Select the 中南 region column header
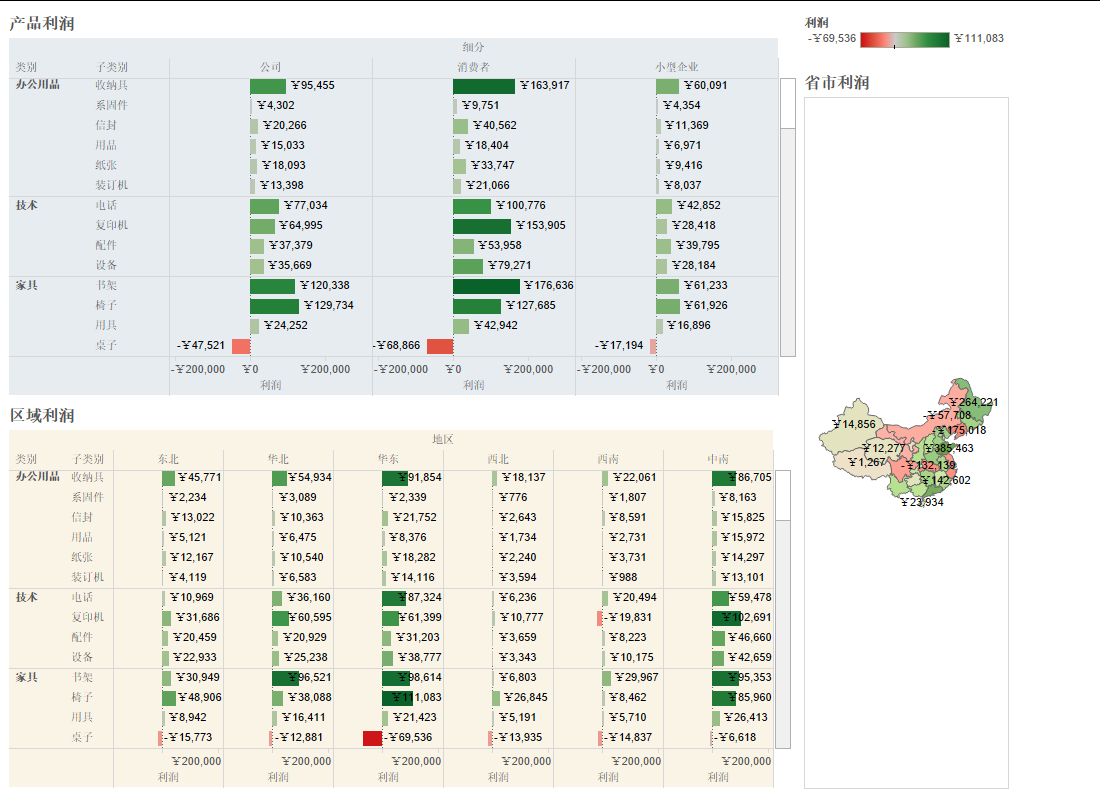Screen dimensions: 1100x800 (x=718, y=459)
